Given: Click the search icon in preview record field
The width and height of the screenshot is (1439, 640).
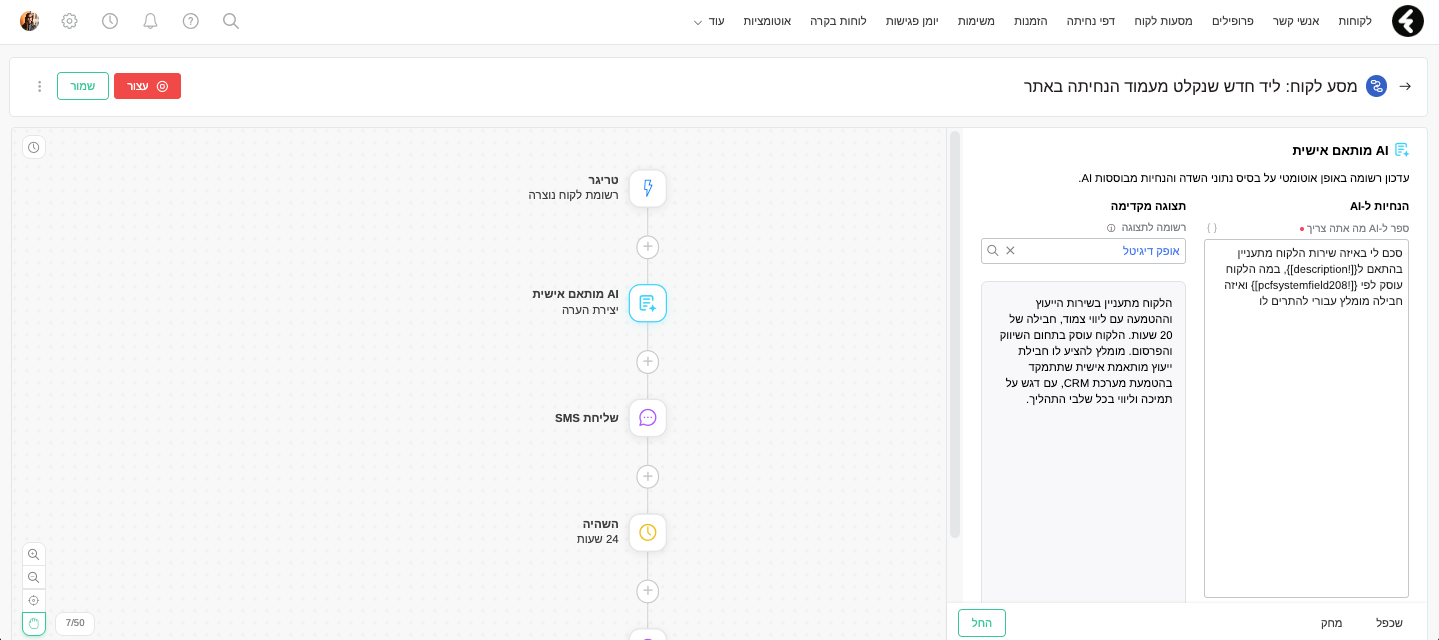Looking at the screenshot, I should tap(992, 251).
